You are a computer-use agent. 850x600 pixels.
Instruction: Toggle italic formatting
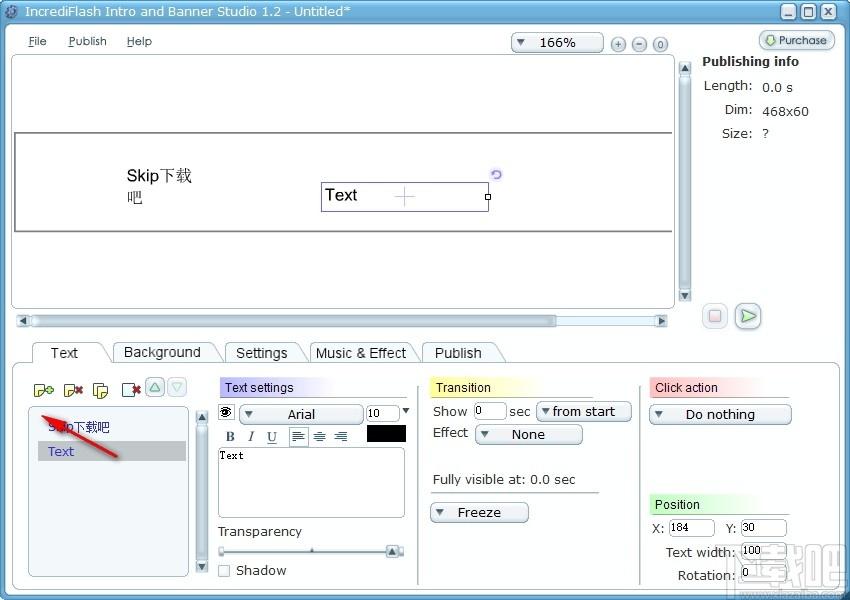click(250, 437)
